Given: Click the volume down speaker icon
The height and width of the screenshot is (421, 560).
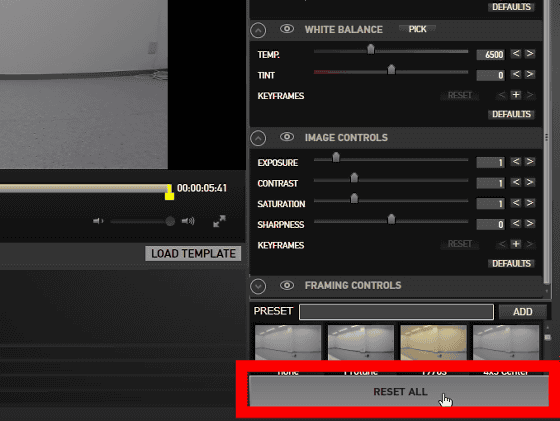Looking at the screenshot, I should tap(98, 221).
